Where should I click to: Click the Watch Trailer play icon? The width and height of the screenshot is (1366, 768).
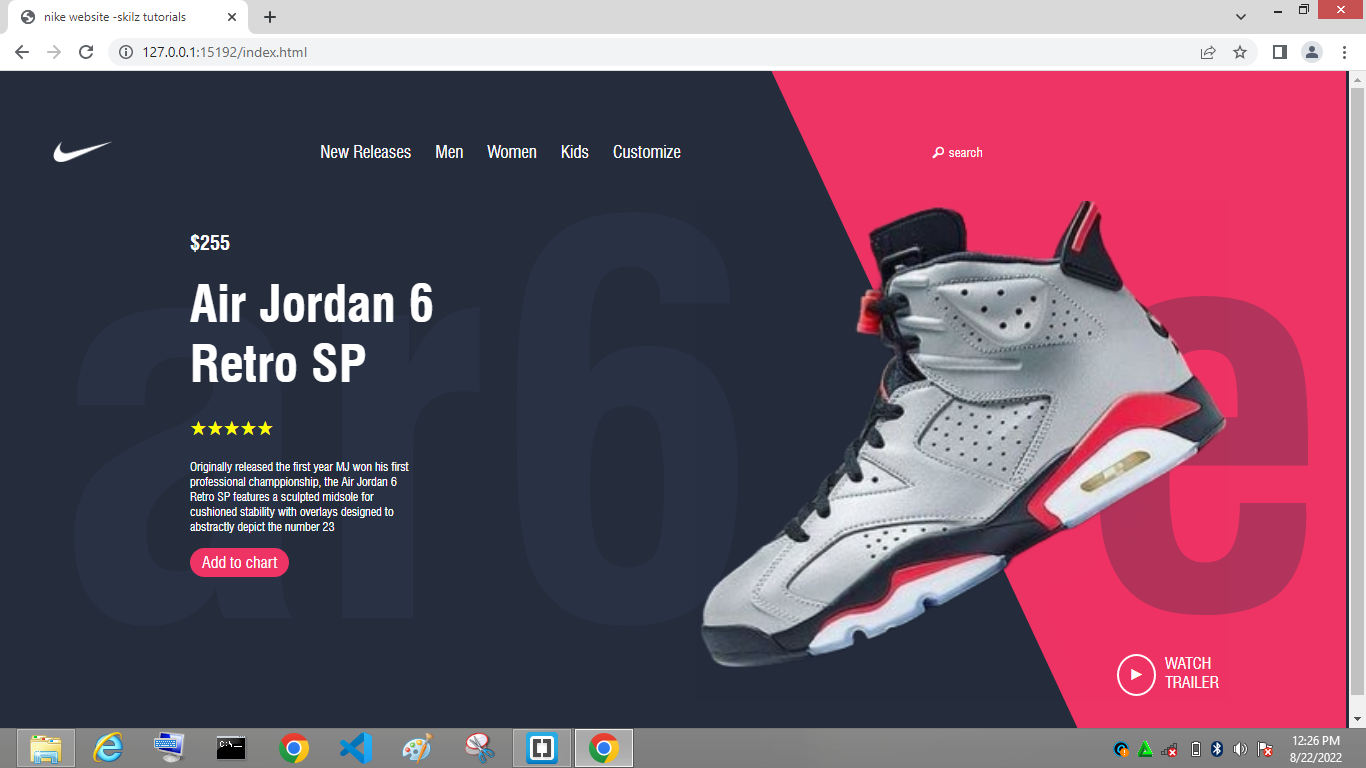1135,674
